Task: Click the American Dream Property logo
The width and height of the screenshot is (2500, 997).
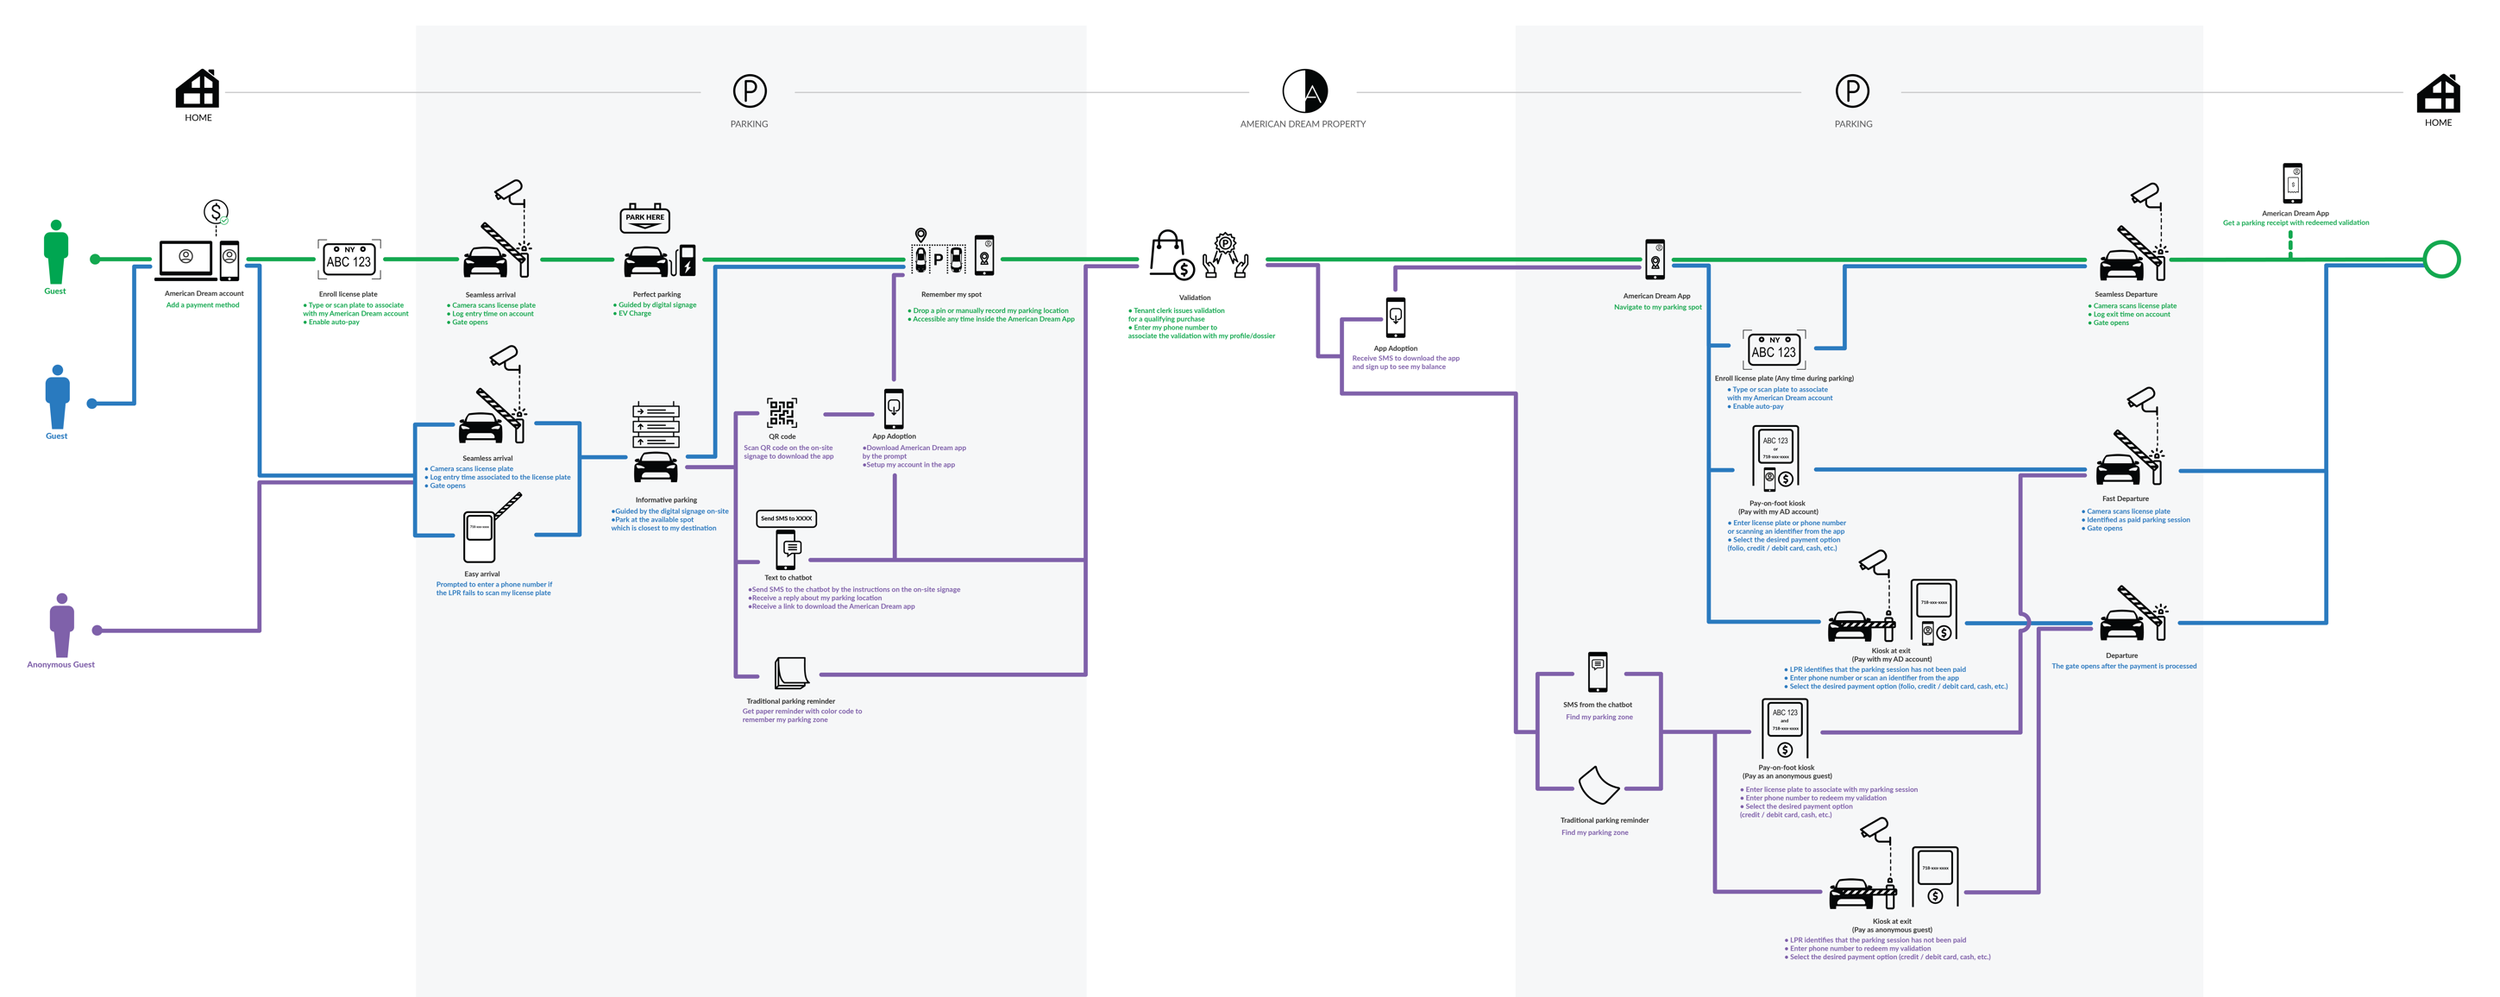Action: point(1305,91)
